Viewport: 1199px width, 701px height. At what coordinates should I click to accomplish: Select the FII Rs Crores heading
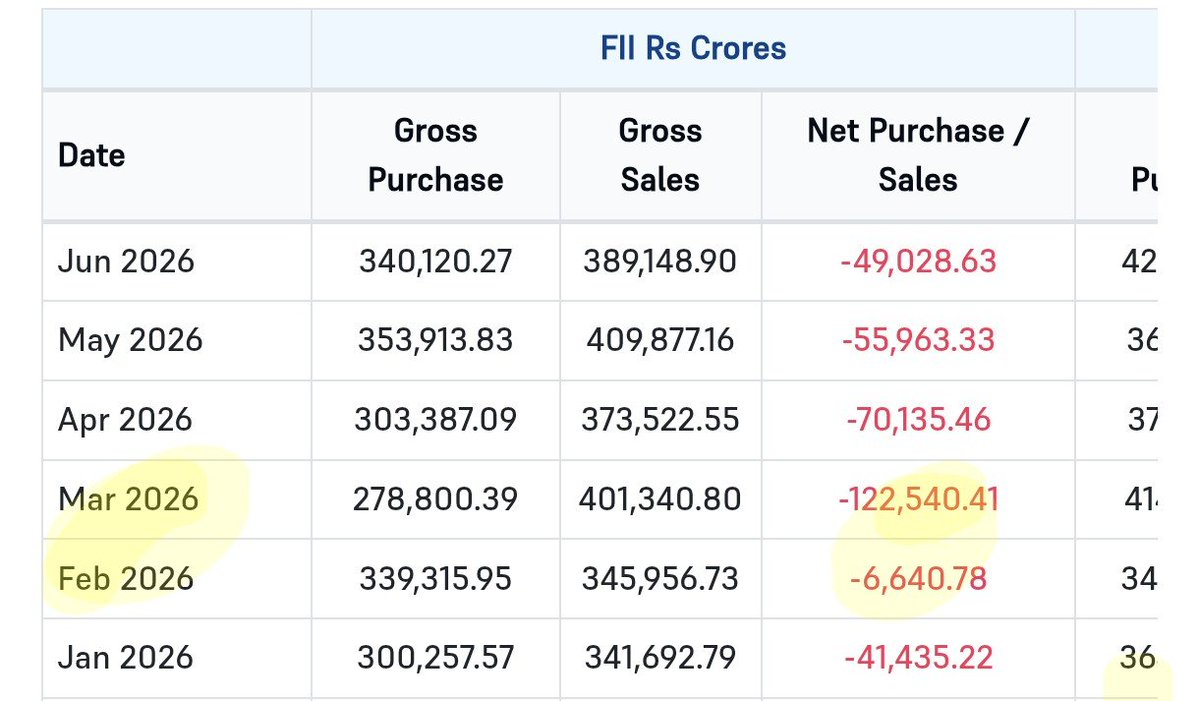(693, 48)
